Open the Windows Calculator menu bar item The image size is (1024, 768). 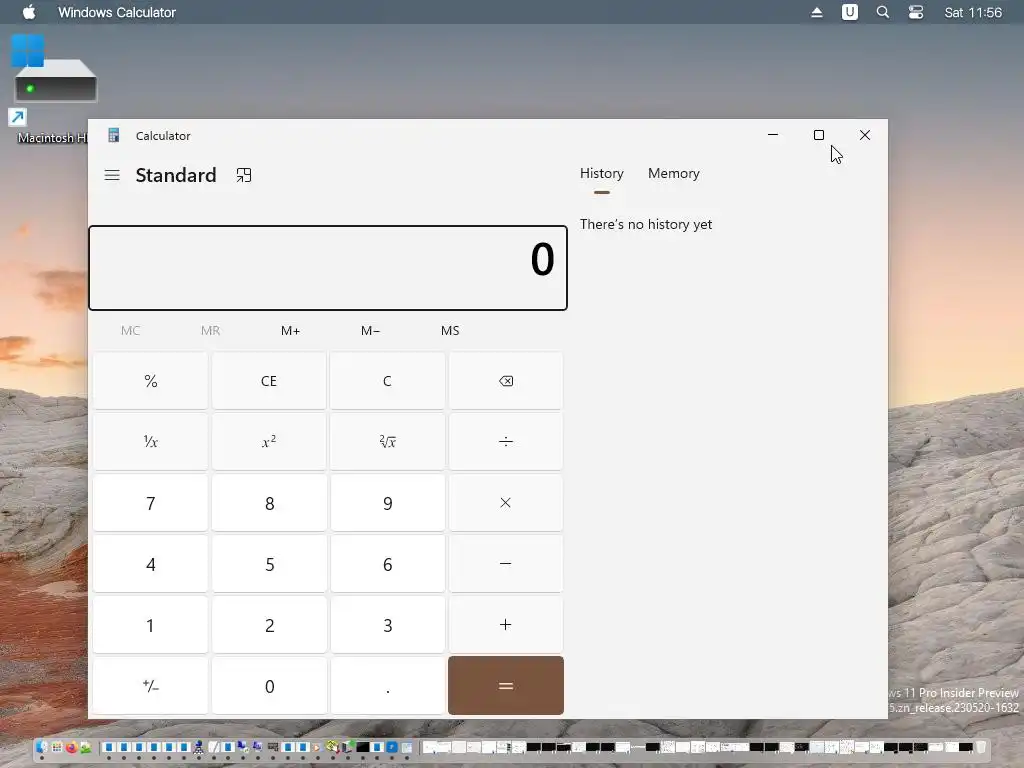click(x=117, y=12)
